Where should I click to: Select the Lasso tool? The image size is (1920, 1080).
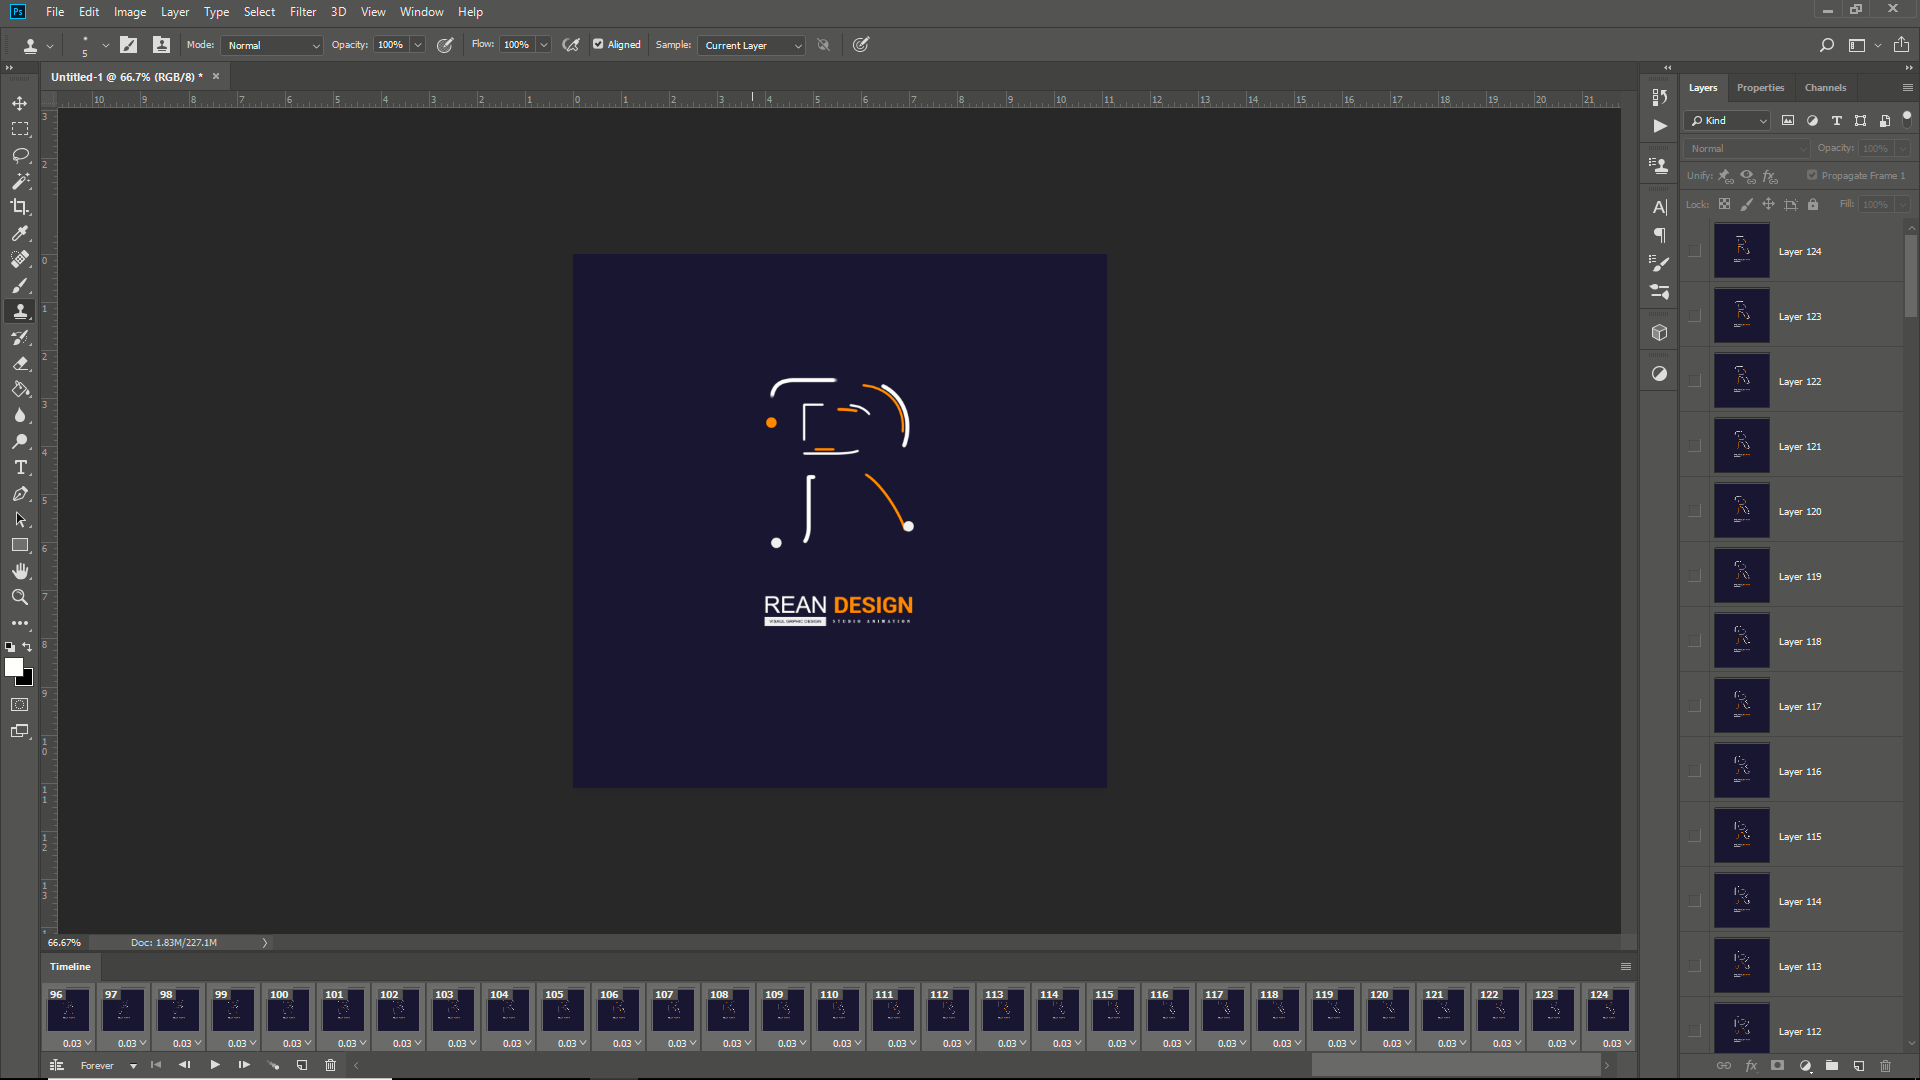(x=20, y=155)
